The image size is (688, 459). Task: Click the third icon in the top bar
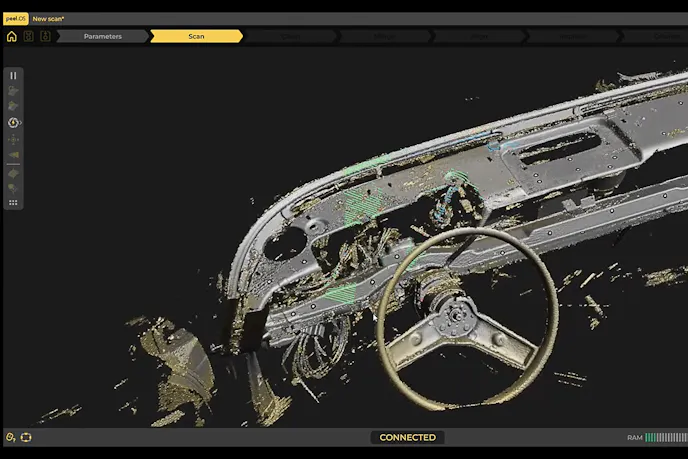pos(45,36)
